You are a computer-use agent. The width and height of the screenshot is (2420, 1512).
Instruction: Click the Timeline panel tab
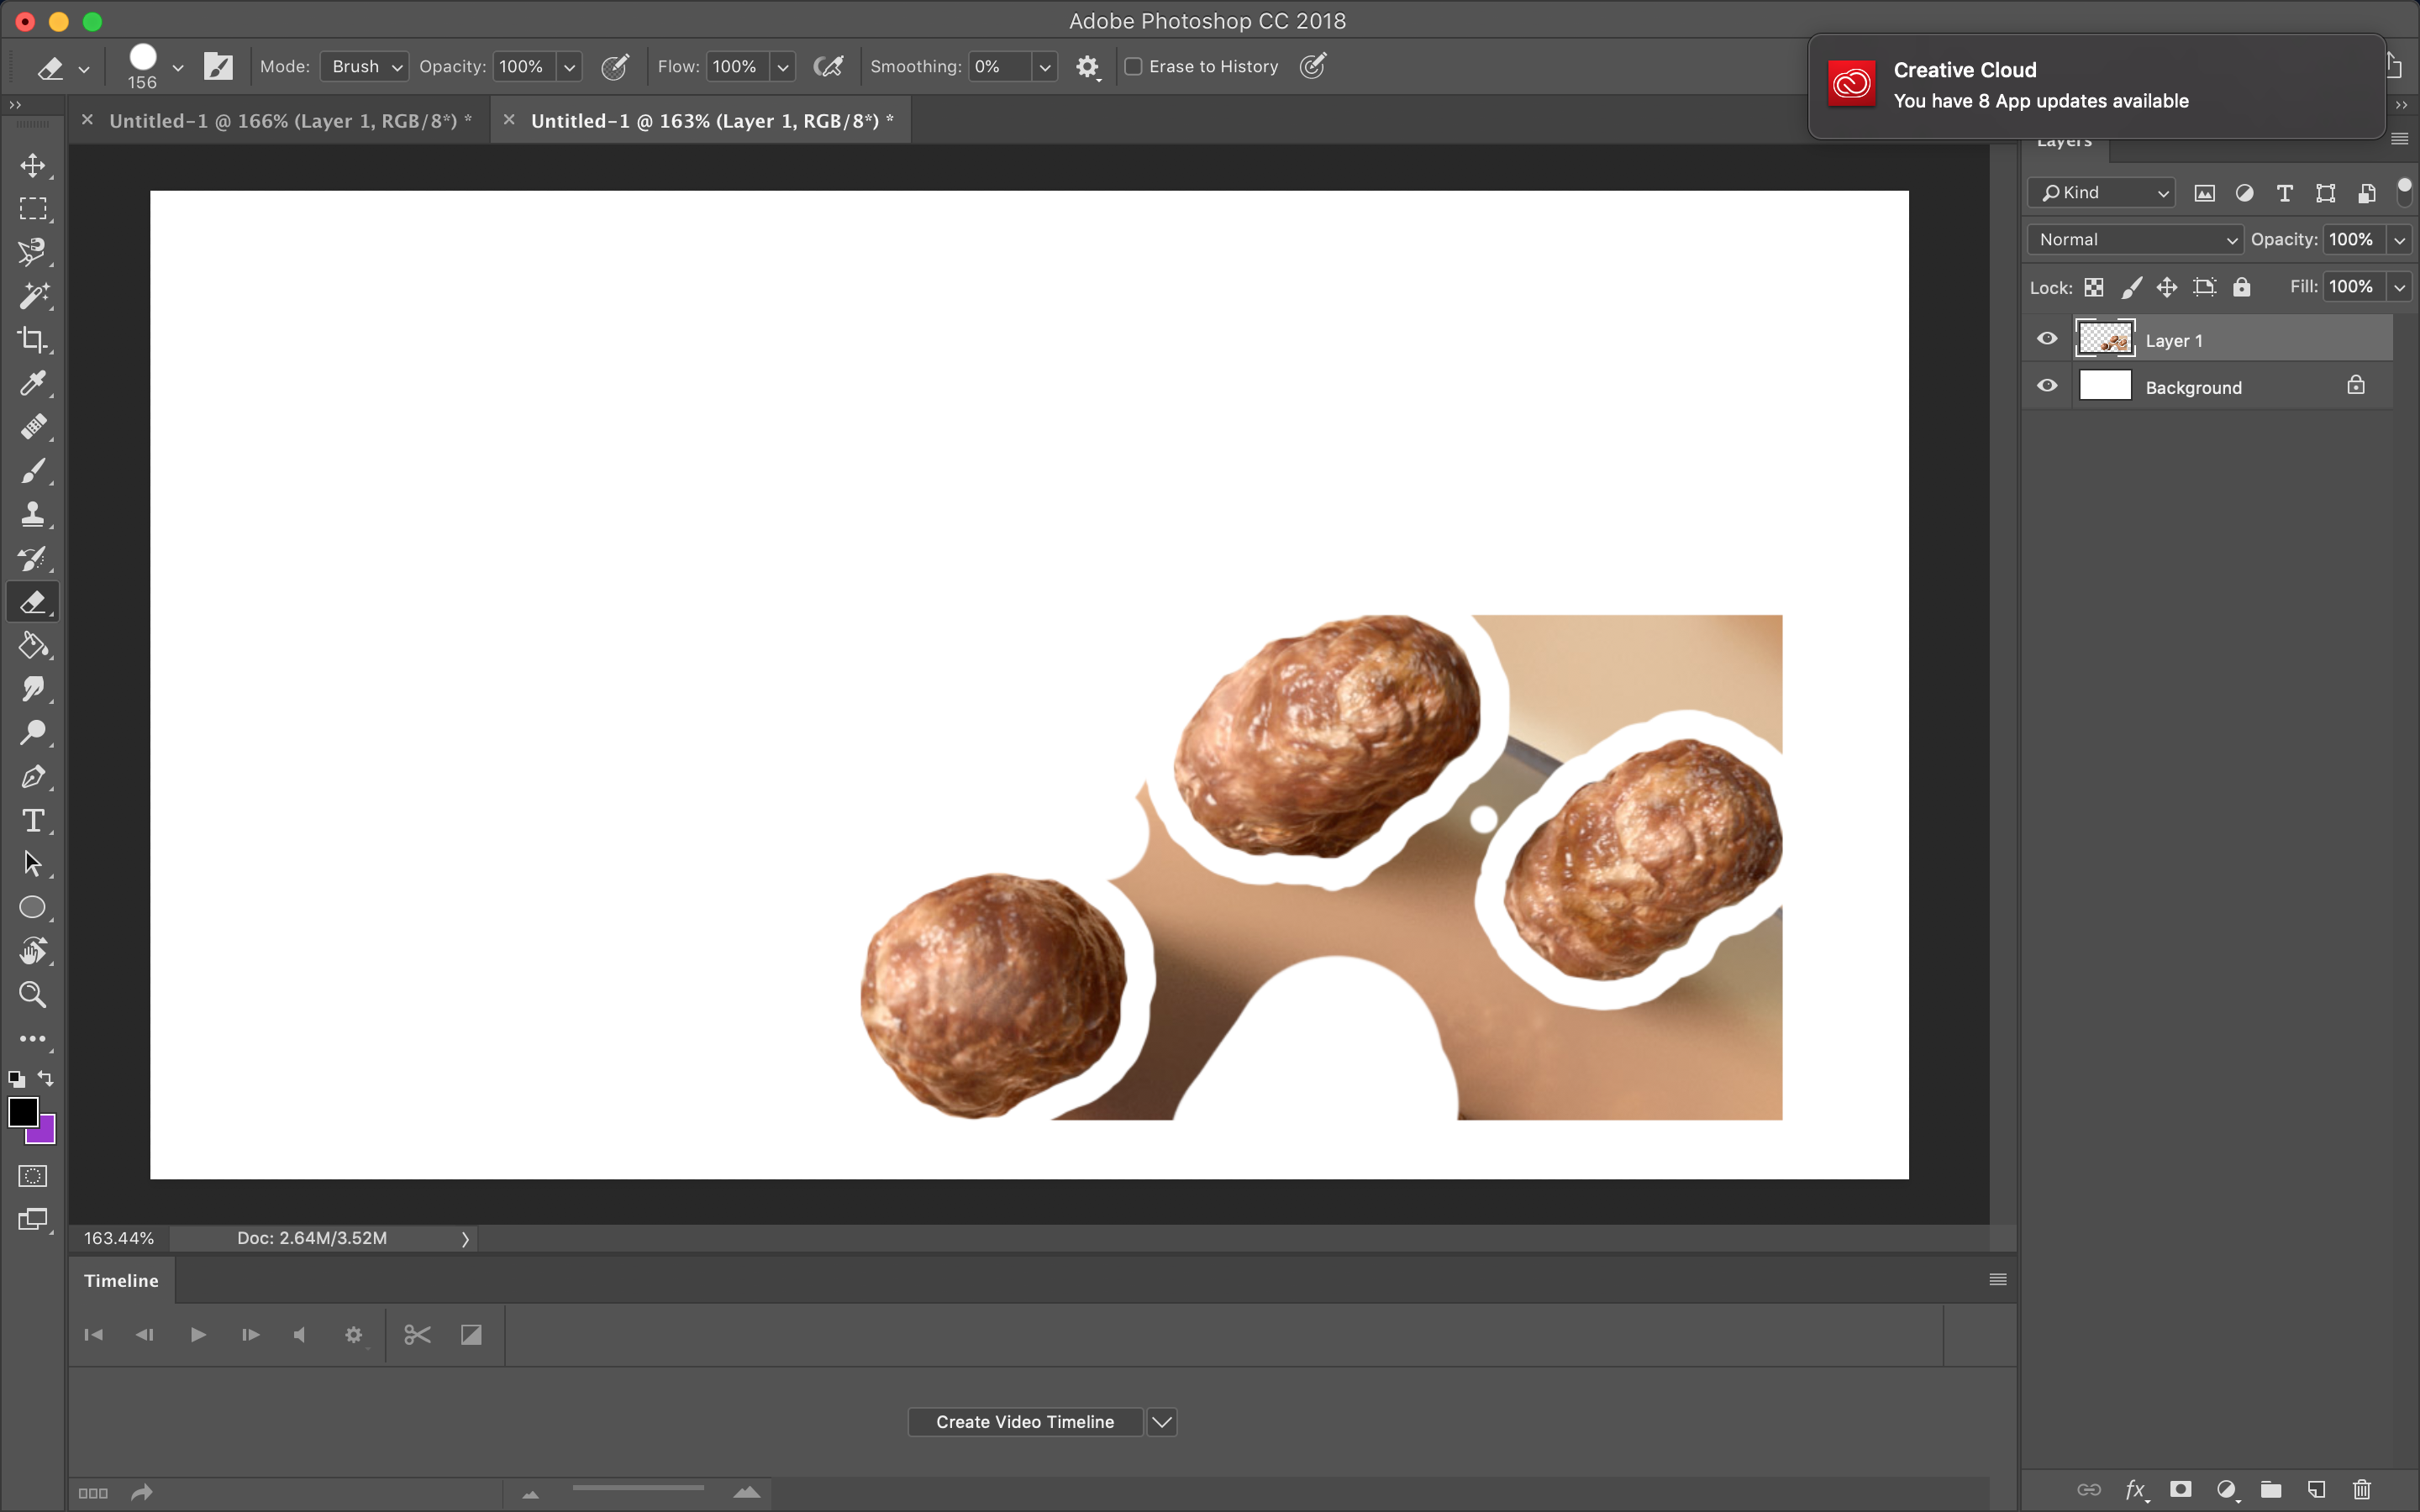[x=121, y=1281]
